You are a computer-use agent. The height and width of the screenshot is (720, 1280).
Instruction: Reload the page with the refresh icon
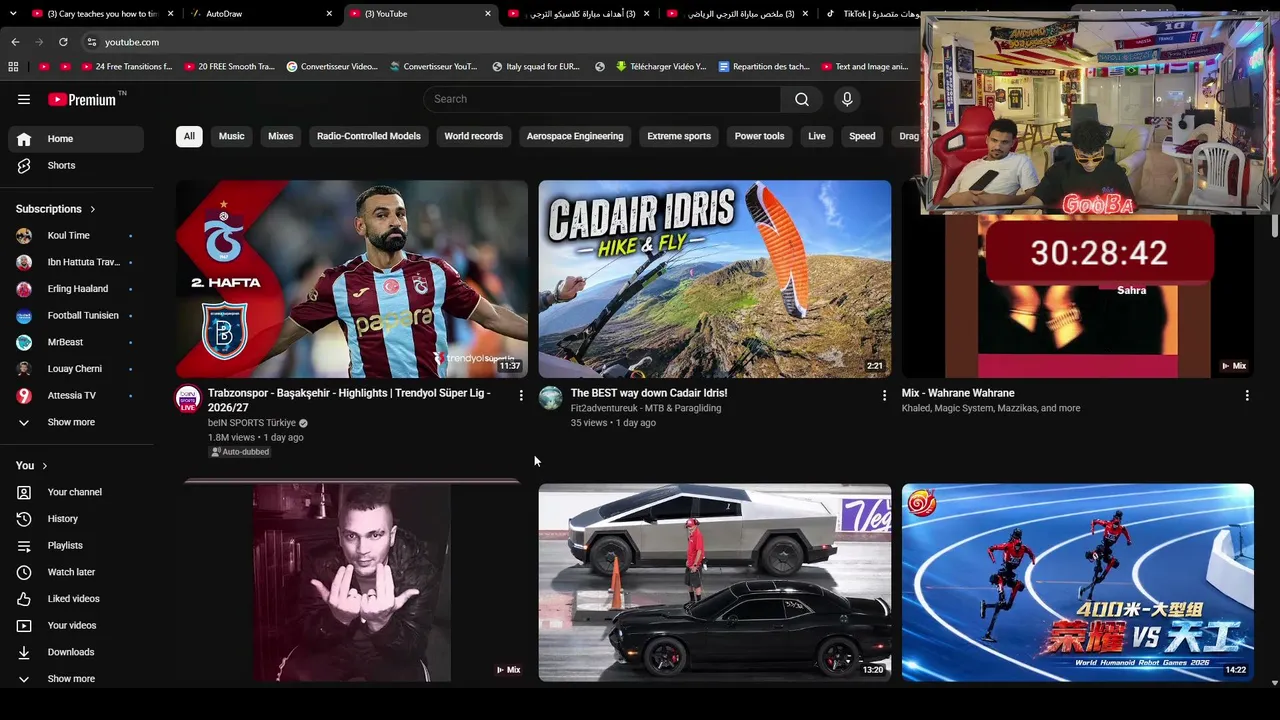pyautogui.click(x=63, y=42)
